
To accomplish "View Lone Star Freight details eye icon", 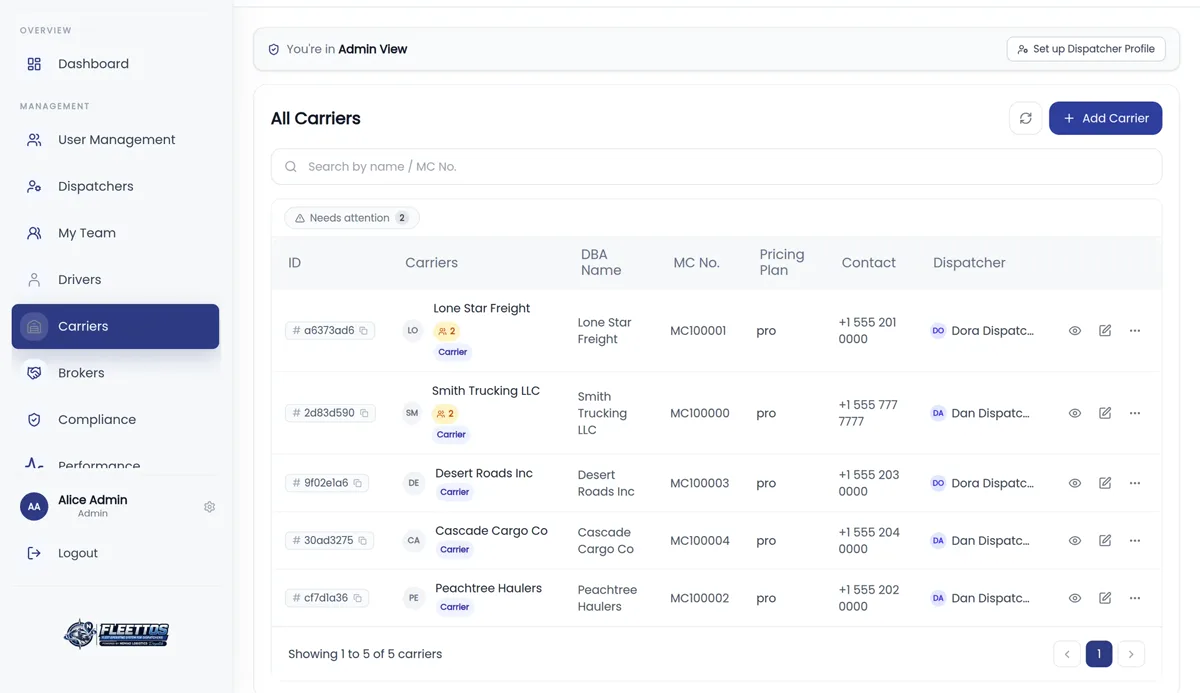I will (1075, 331).
